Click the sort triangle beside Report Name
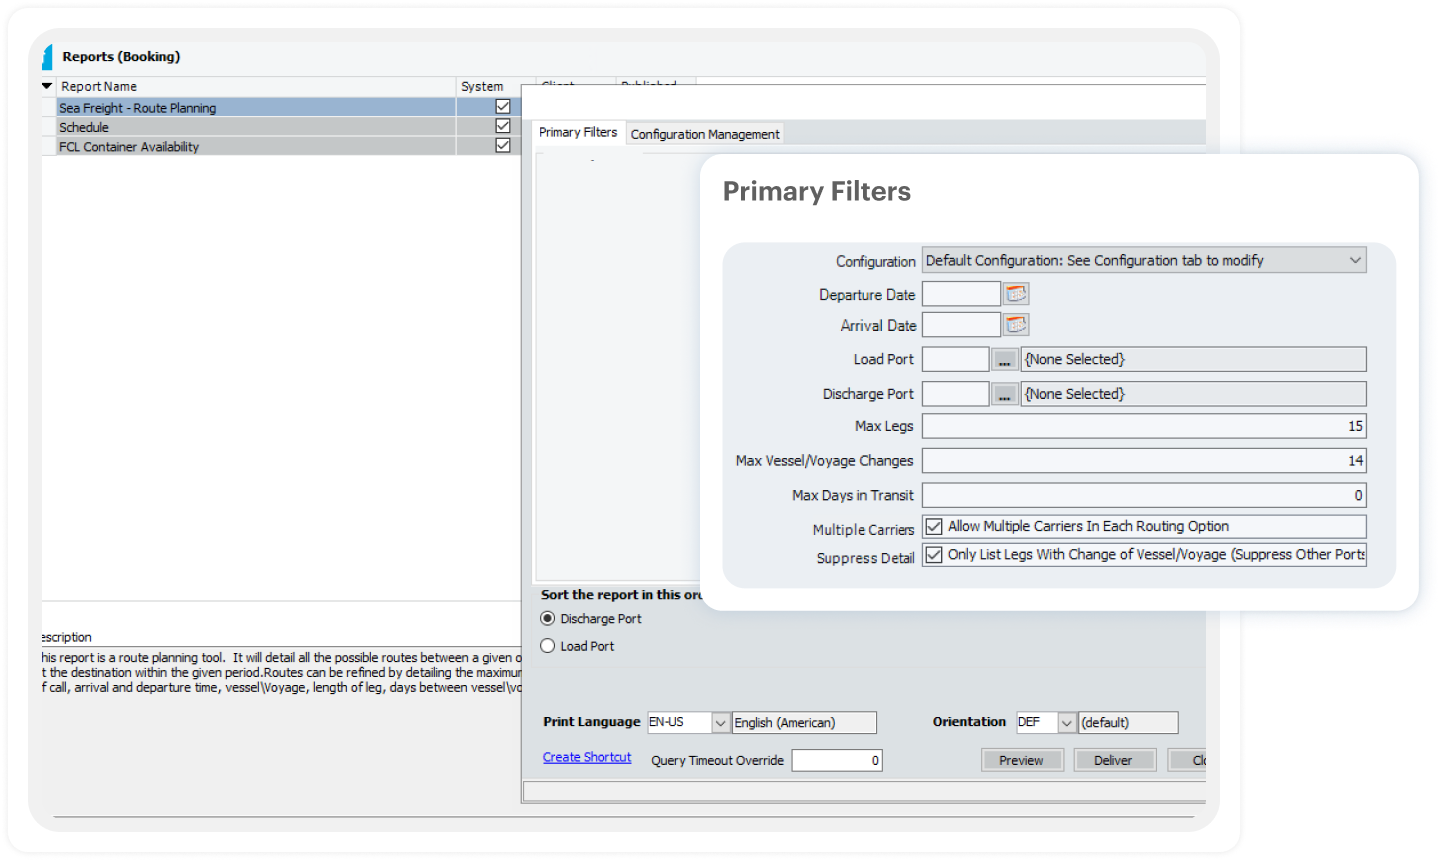 pyautogui.click(x=47, y=87)
